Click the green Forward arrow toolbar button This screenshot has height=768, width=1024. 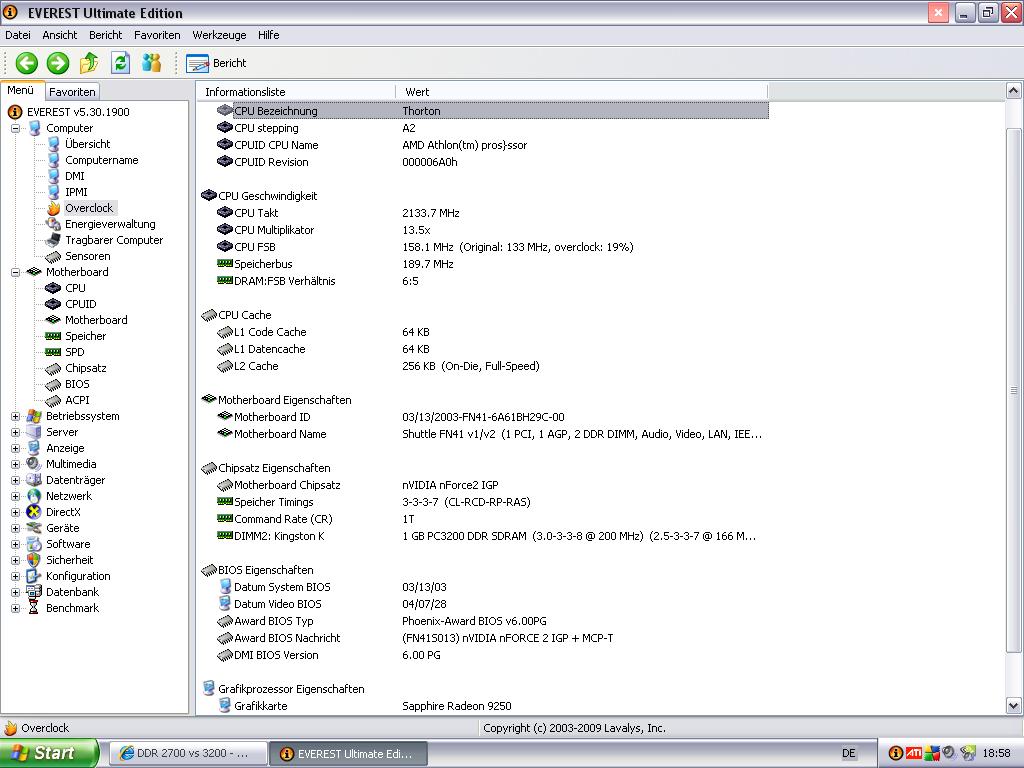[x=58, y=63]
